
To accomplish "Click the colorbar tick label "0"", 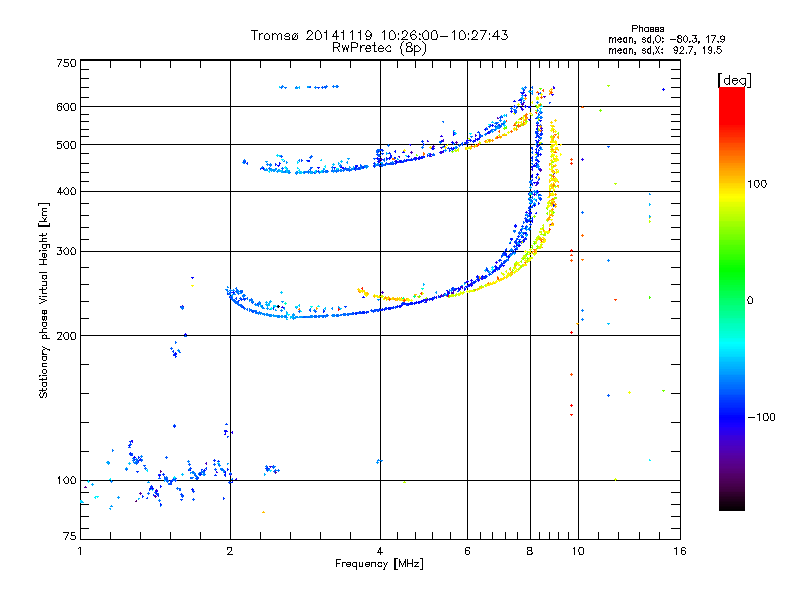I will [x=750, y=301].
